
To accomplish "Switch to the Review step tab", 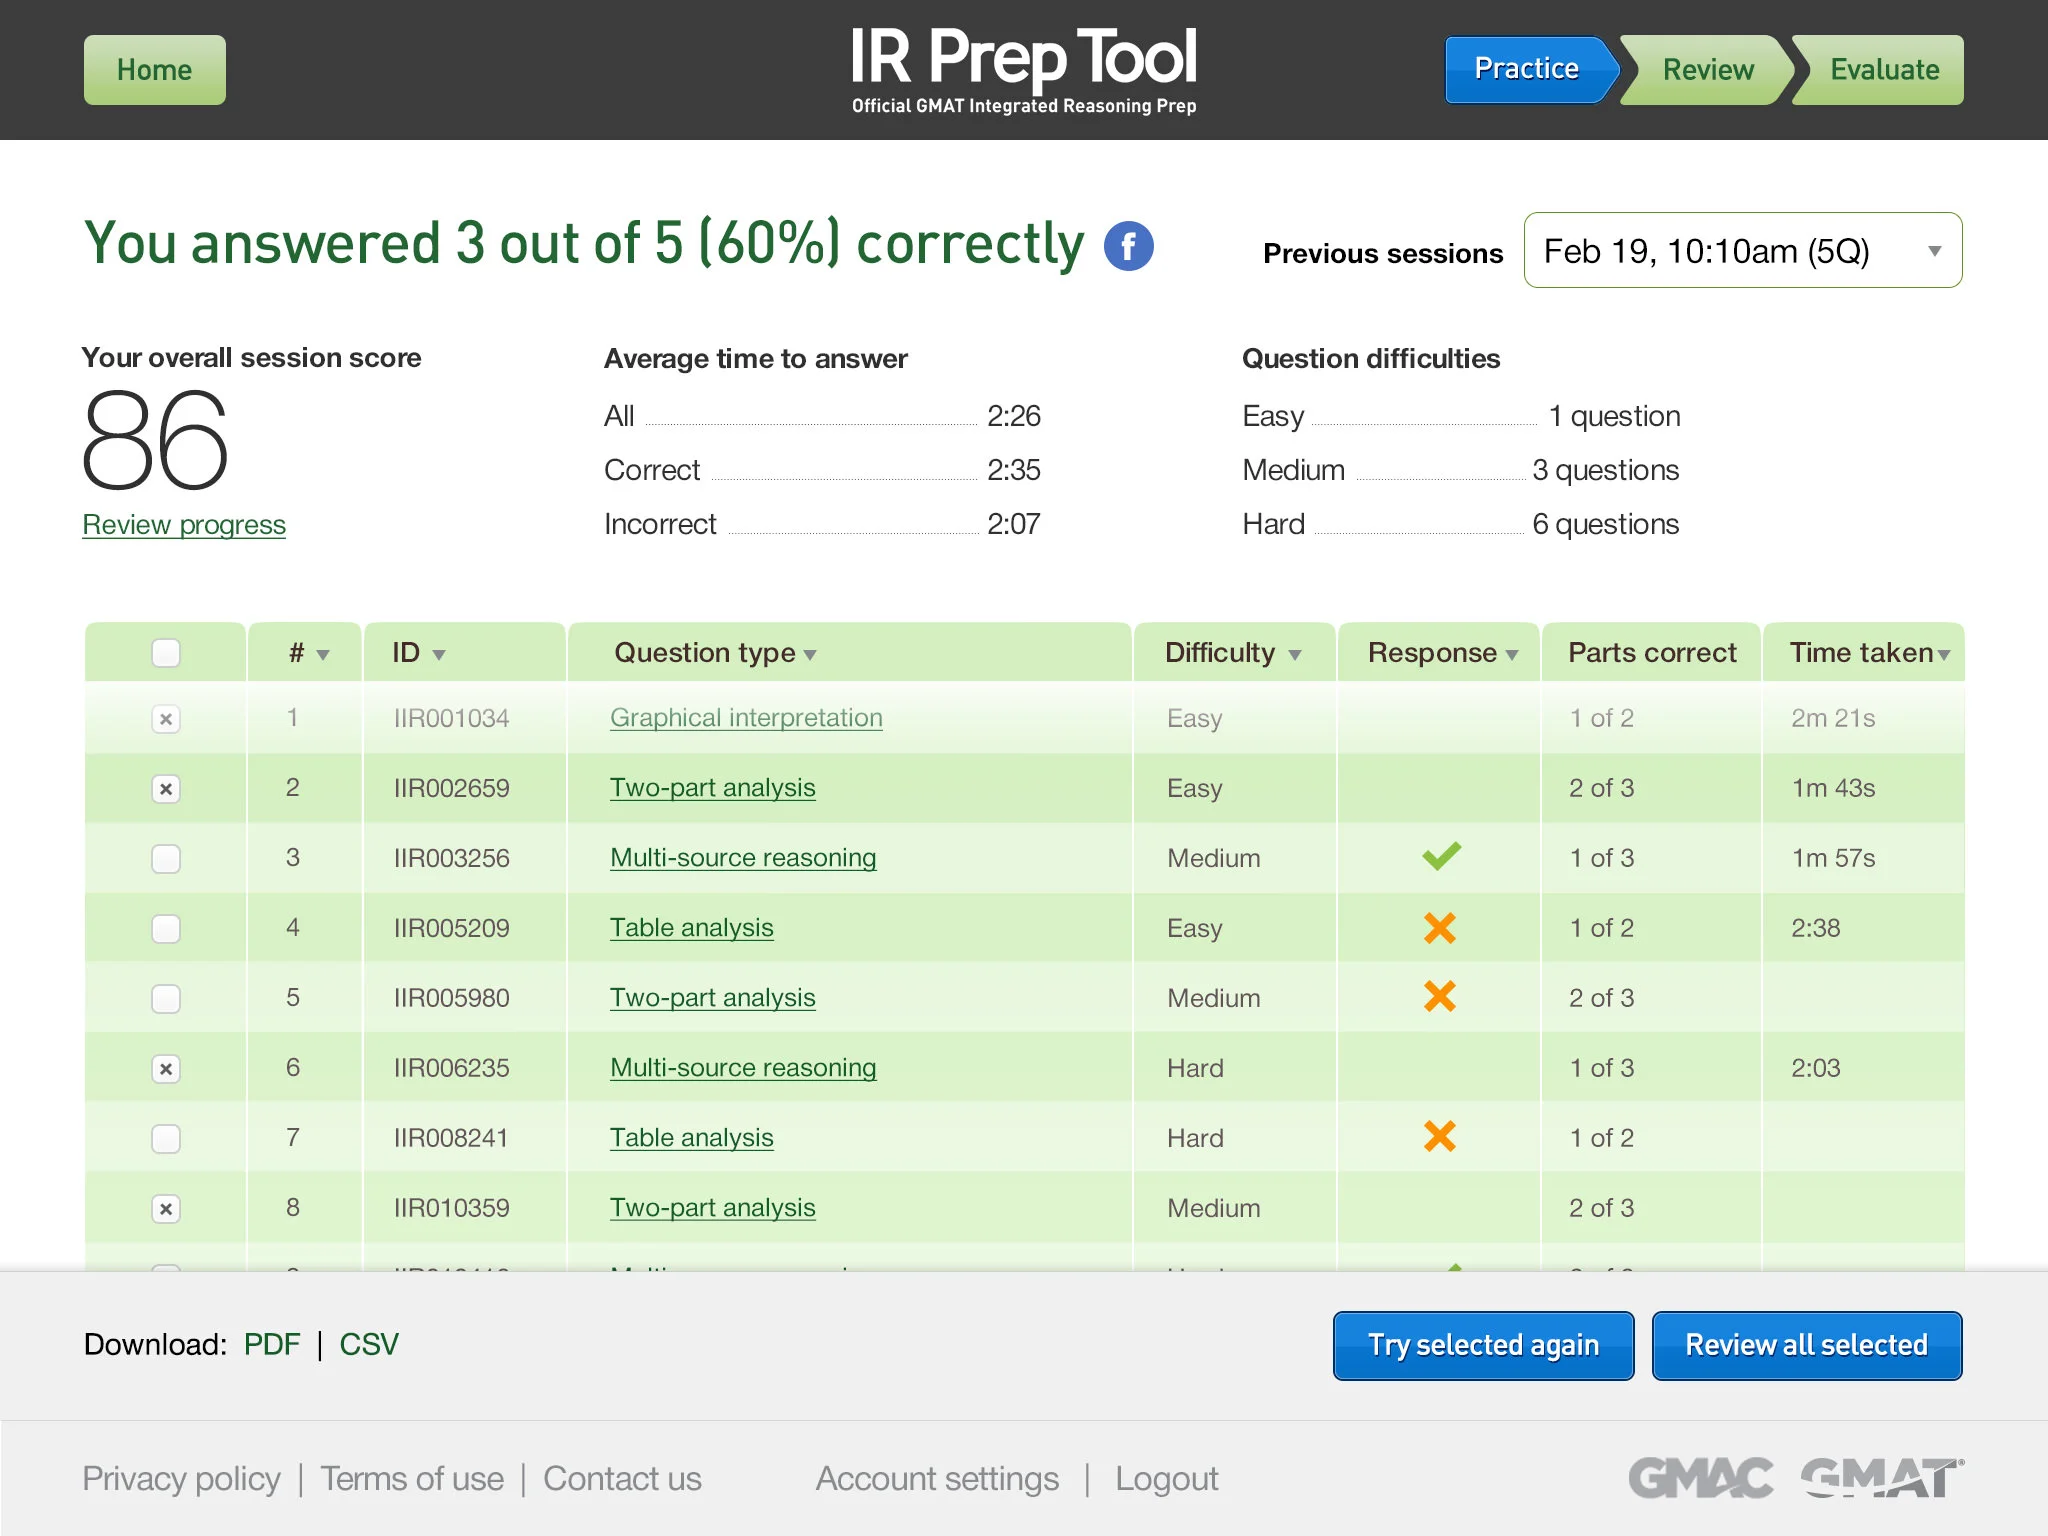I will pyautogui.click(x=1708, y=69).
